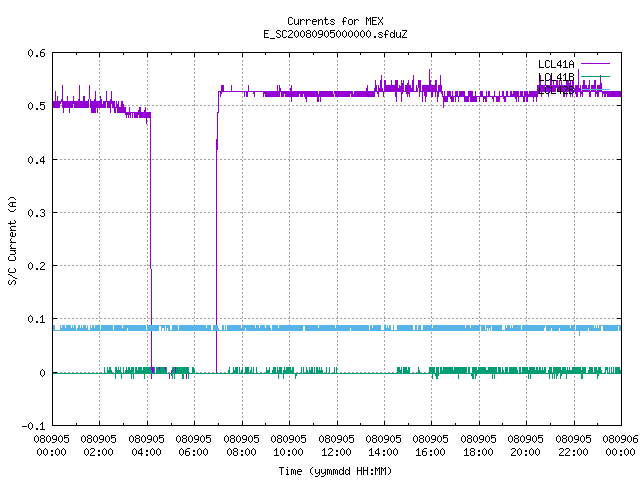Select the file name "E_SC20080905000000.sfduZ" subtitle
This screenshot has height=480, width=640.
tap(335, 34)
